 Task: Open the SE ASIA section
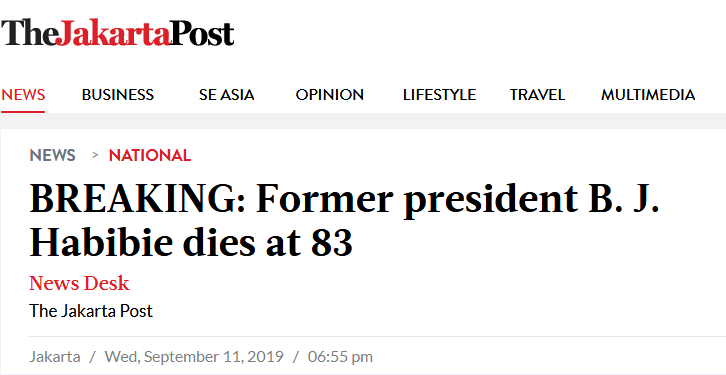click(x=226, y=94)
